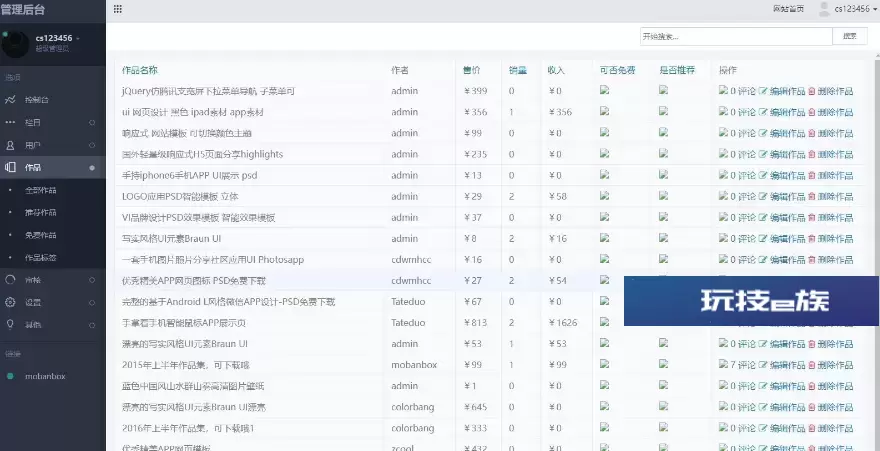Click the 控制台 dashboard chart icon
The height and width of the screenshot is (451, 880).
click(x=10, y=100)
